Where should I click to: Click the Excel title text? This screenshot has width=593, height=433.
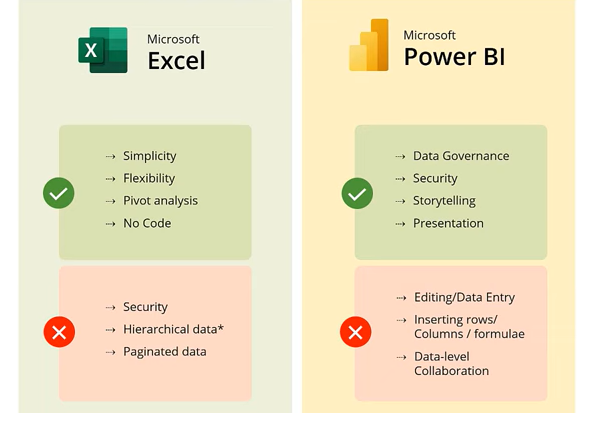[176, 61]
